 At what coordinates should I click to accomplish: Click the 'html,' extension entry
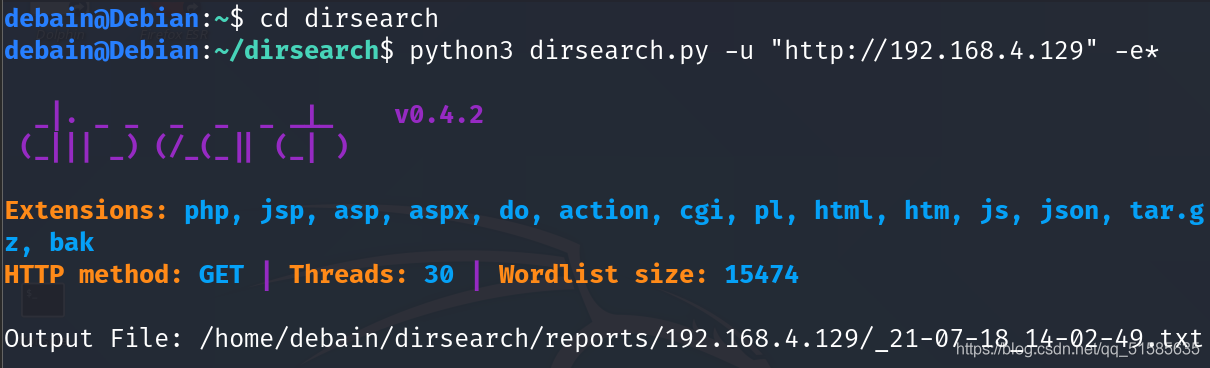click(x=851, y=211)
